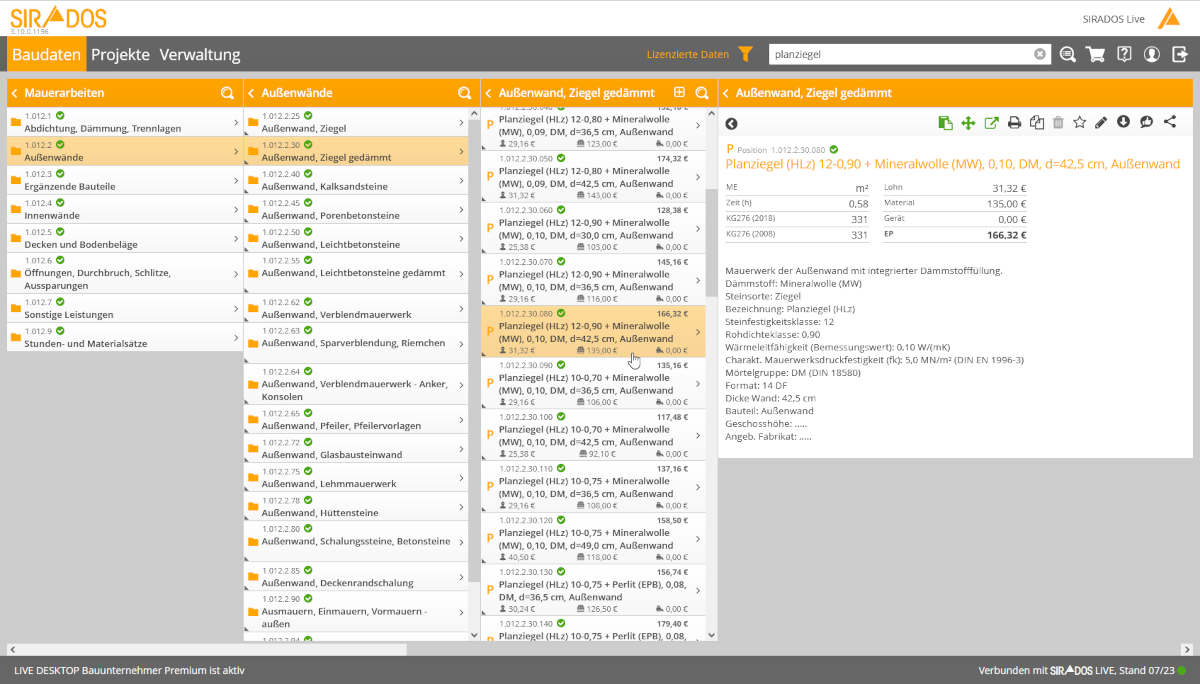Click the logout icon in top bar
The height and width of the screenshot is (684, 1200).
(x=1180, y=54)
